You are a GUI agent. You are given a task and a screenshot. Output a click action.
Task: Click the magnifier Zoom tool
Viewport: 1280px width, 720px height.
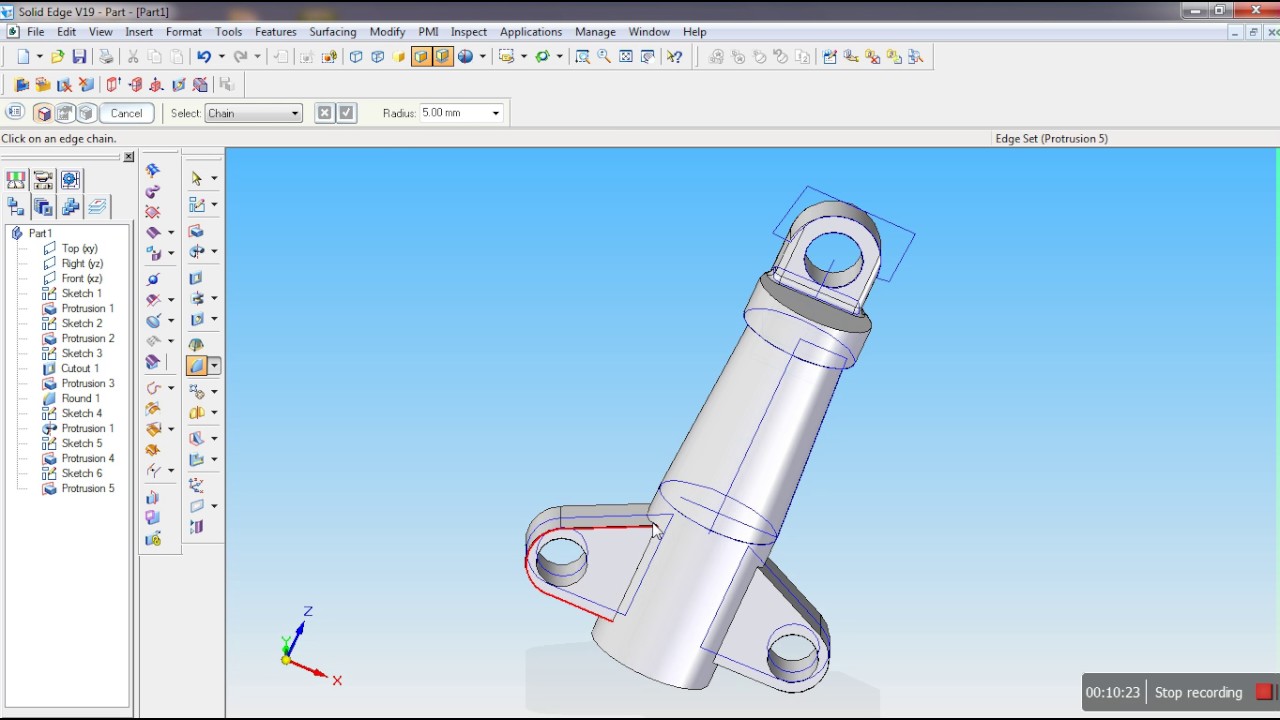tap(604, 57)
